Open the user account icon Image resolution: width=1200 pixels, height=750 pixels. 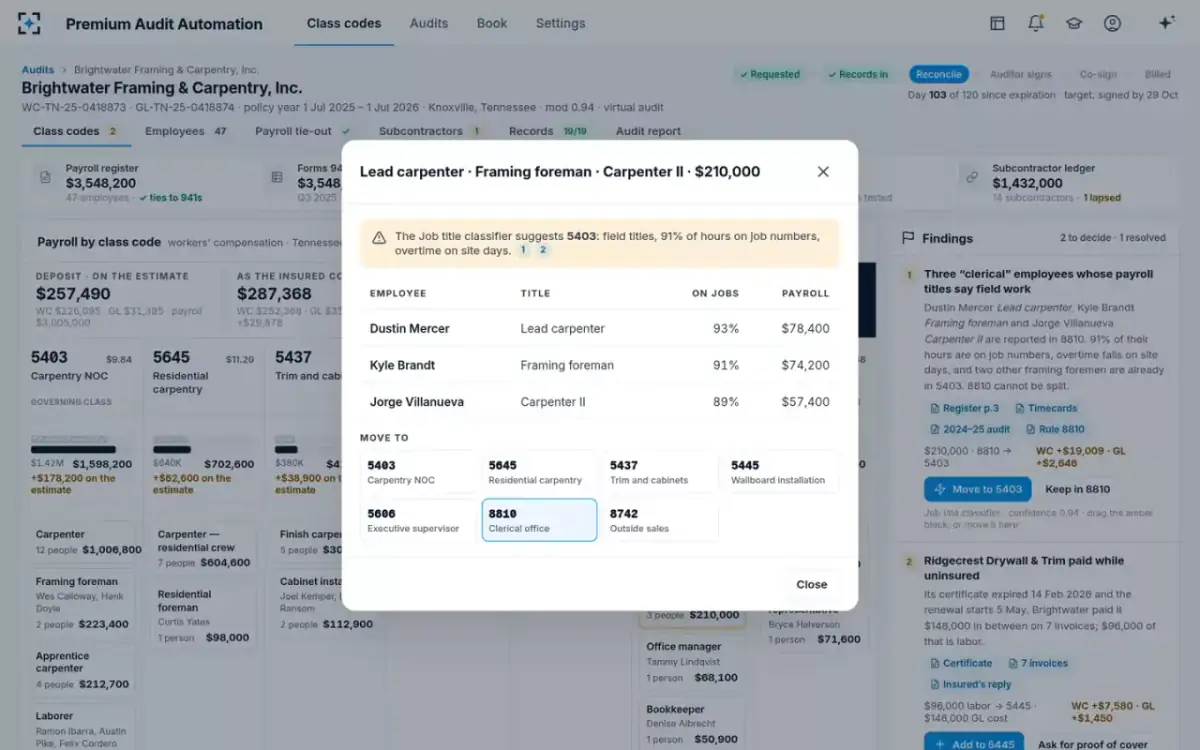click(x=1112, y=23)
